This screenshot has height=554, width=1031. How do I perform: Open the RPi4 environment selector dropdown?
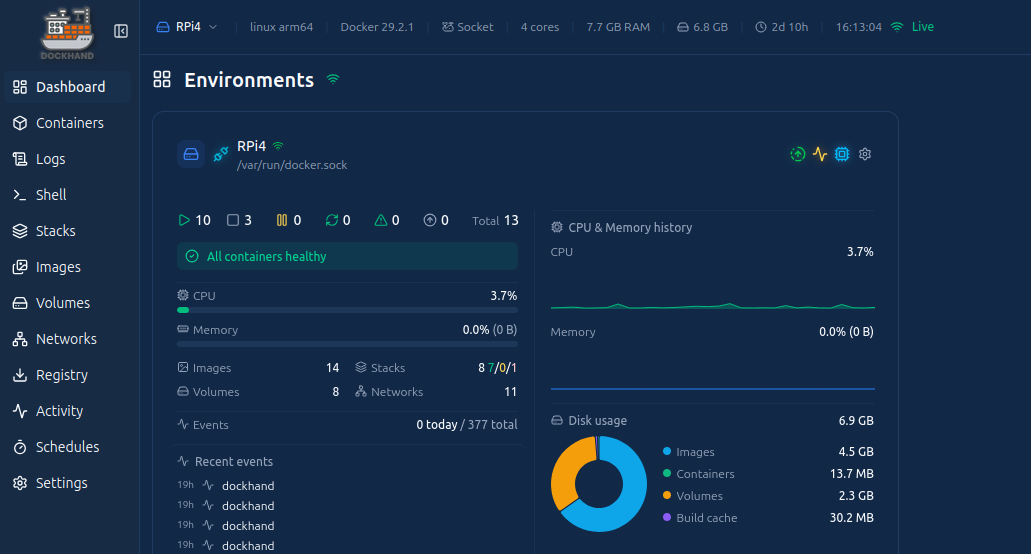point(187,27)
